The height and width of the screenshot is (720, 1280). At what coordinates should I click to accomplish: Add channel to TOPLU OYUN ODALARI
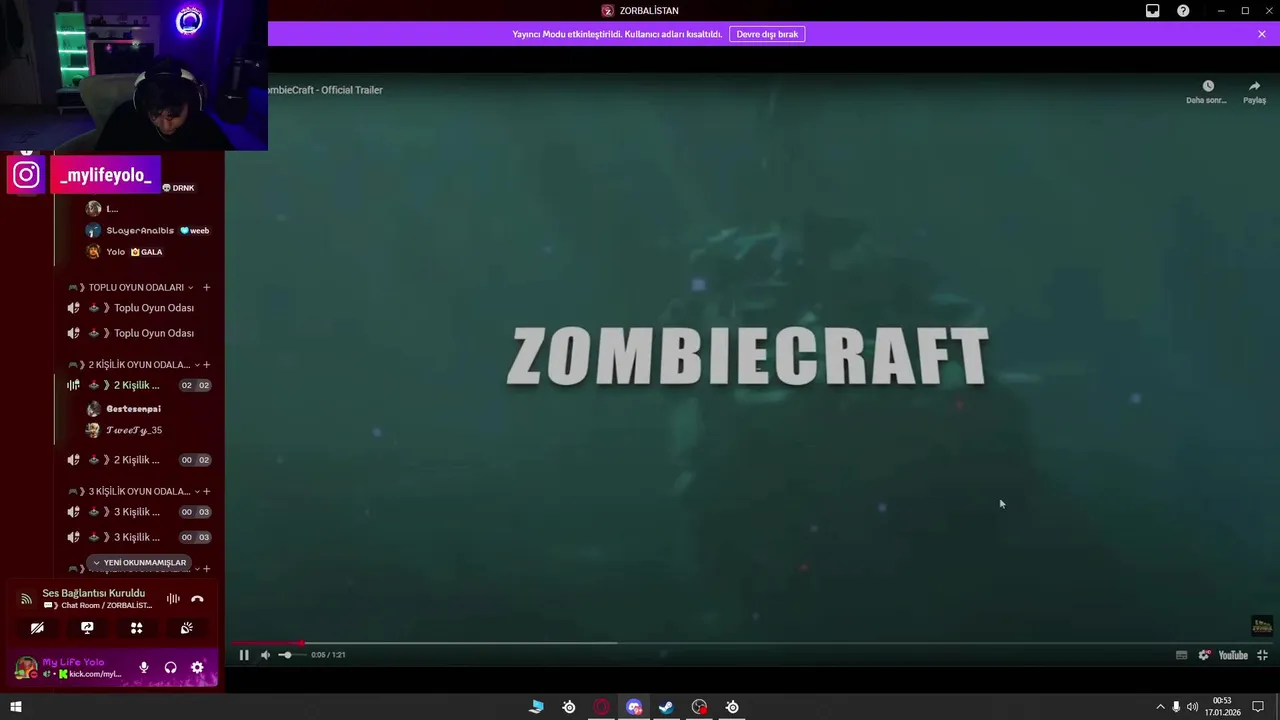pyautogui.click(x=207, y=288)
